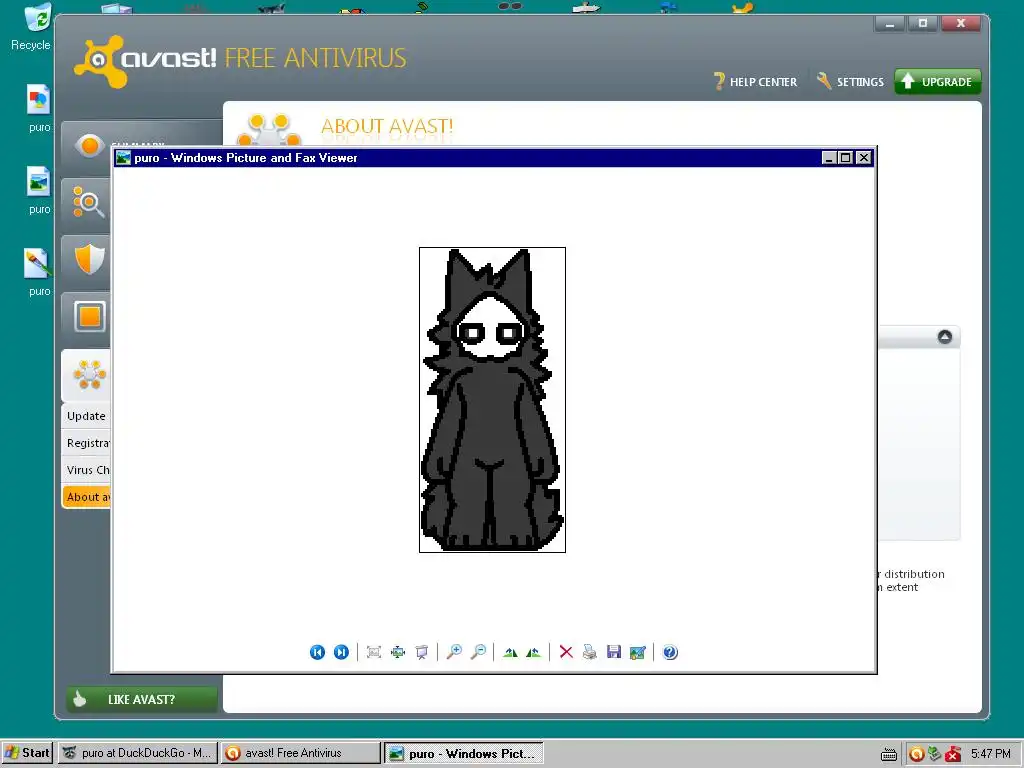Click puro Windows Picture taskbar button
1024x768 pixels.
(463, 753)
